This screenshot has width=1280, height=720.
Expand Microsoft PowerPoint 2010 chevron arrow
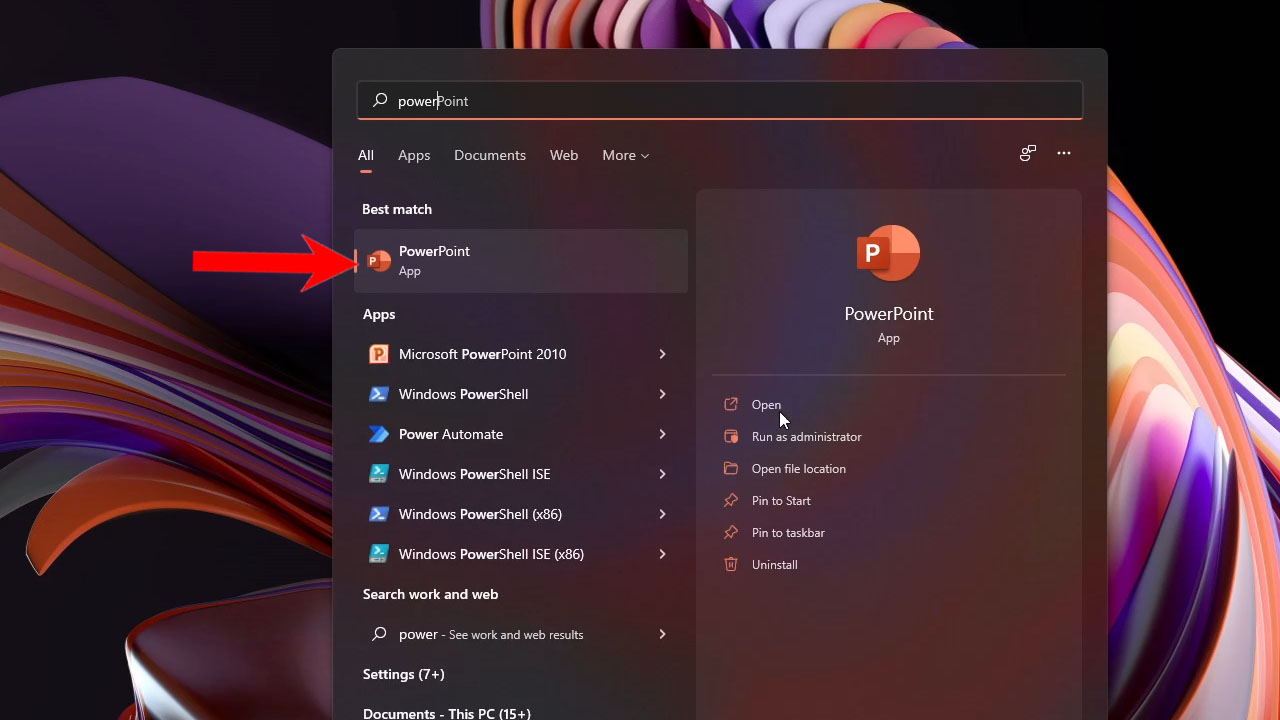coord(662,354)
